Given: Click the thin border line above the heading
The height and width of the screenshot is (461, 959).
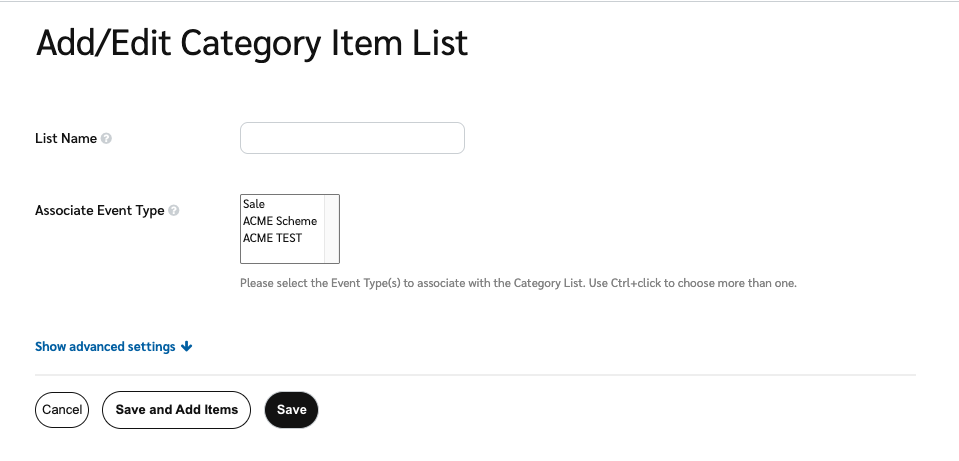Looking at the screenshot, I should (x=479, y=1).
